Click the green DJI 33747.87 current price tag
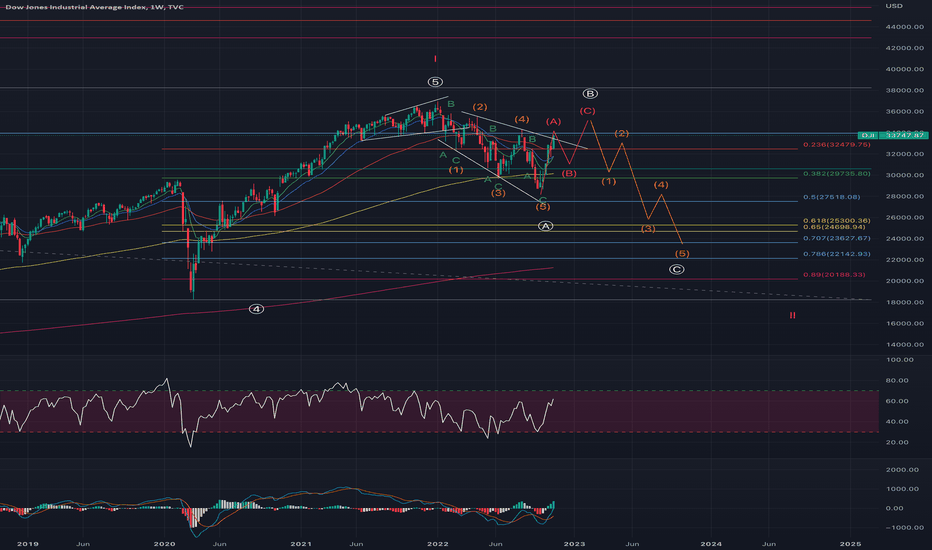 tap(893, 136)
